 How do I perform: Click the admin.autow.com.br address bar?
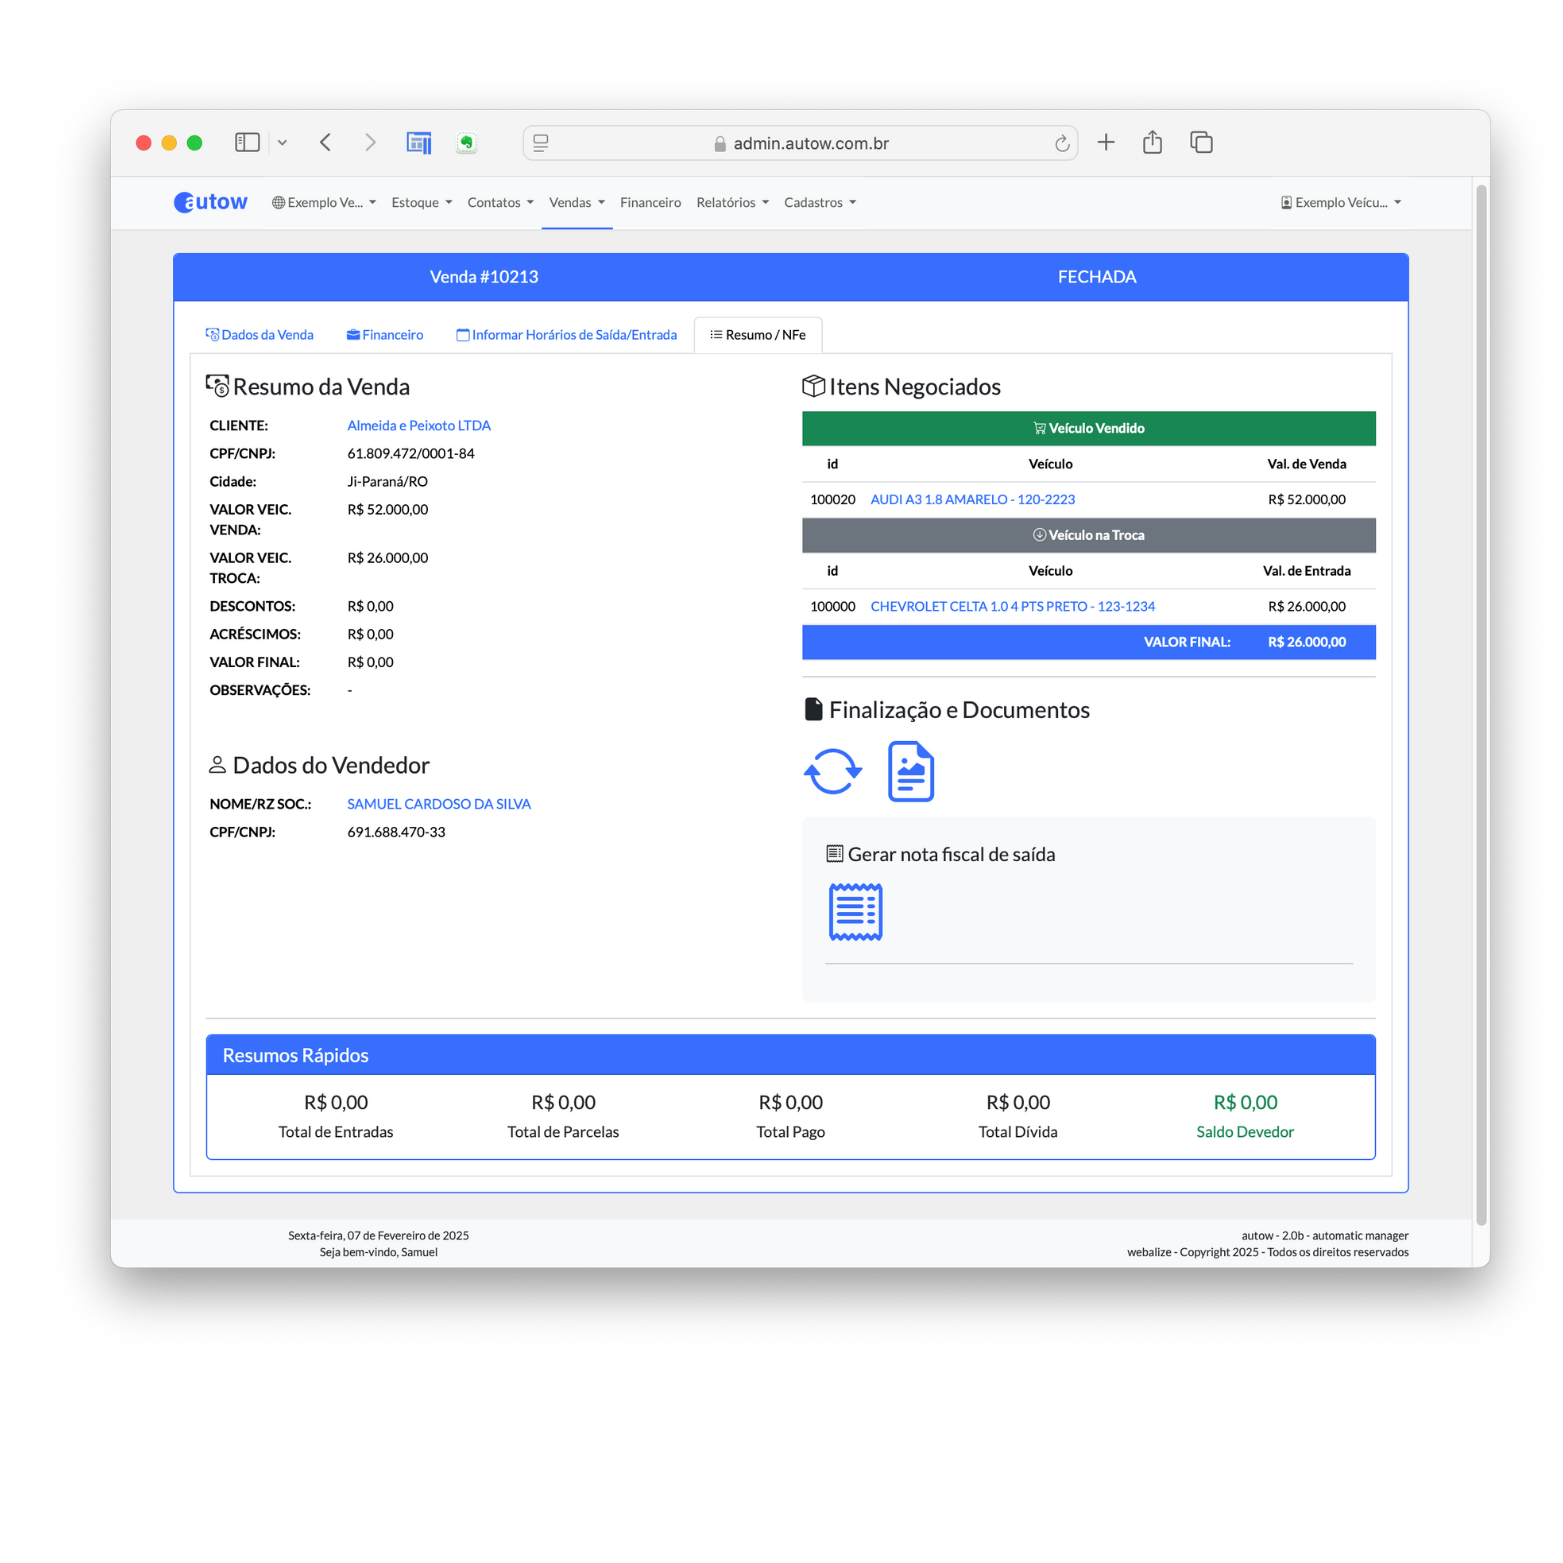(x=810, y=144)
